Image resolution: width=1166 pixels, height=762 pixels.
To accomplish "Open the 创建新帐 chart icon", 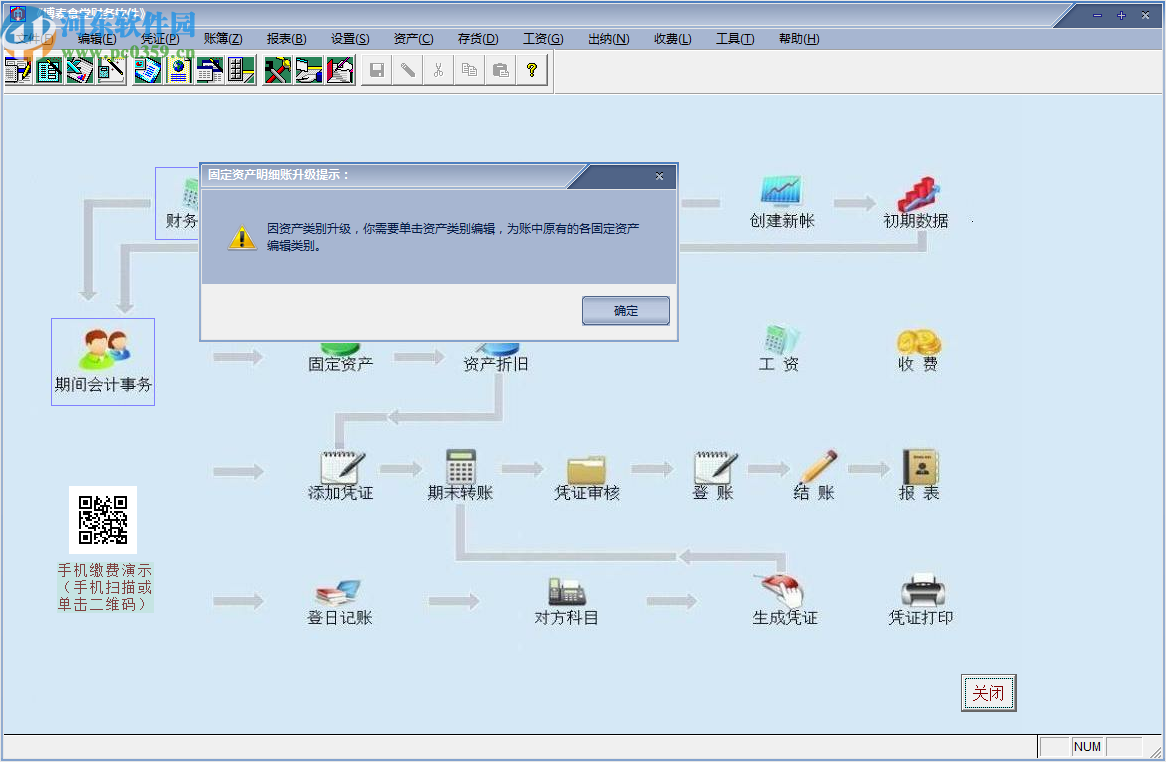I will click(781, 191).
